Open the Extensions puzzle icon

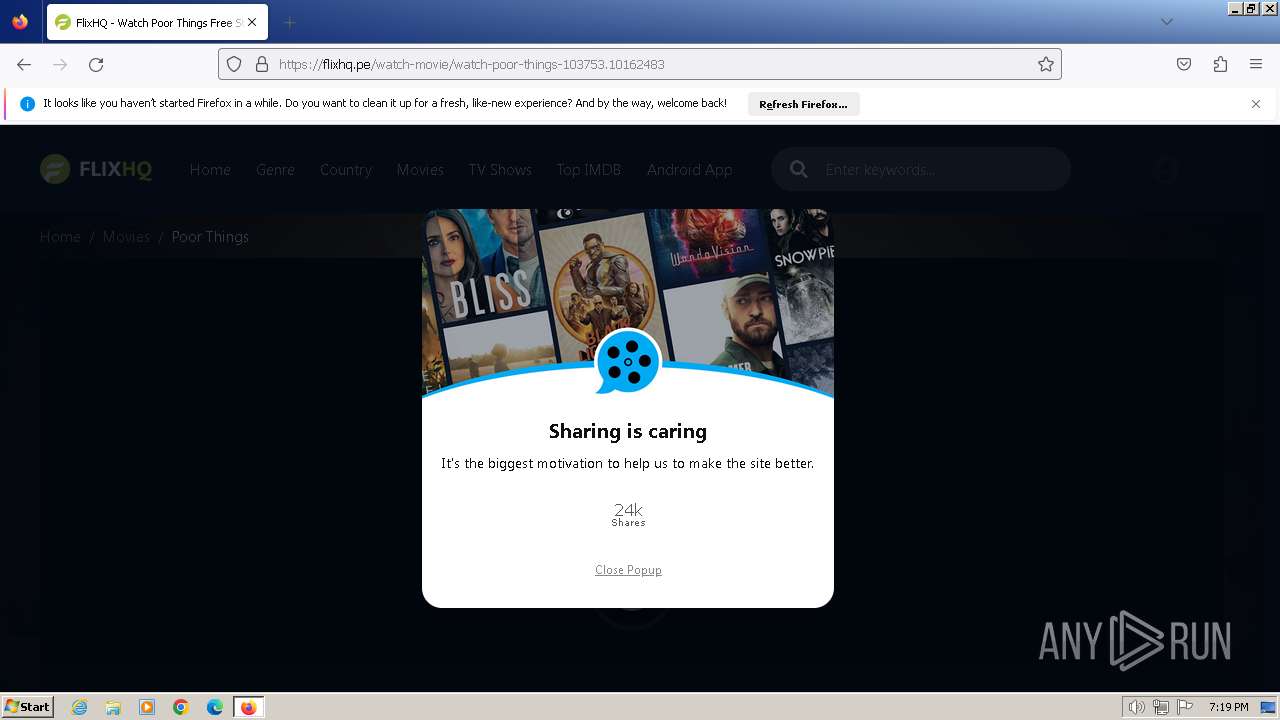1220,64
